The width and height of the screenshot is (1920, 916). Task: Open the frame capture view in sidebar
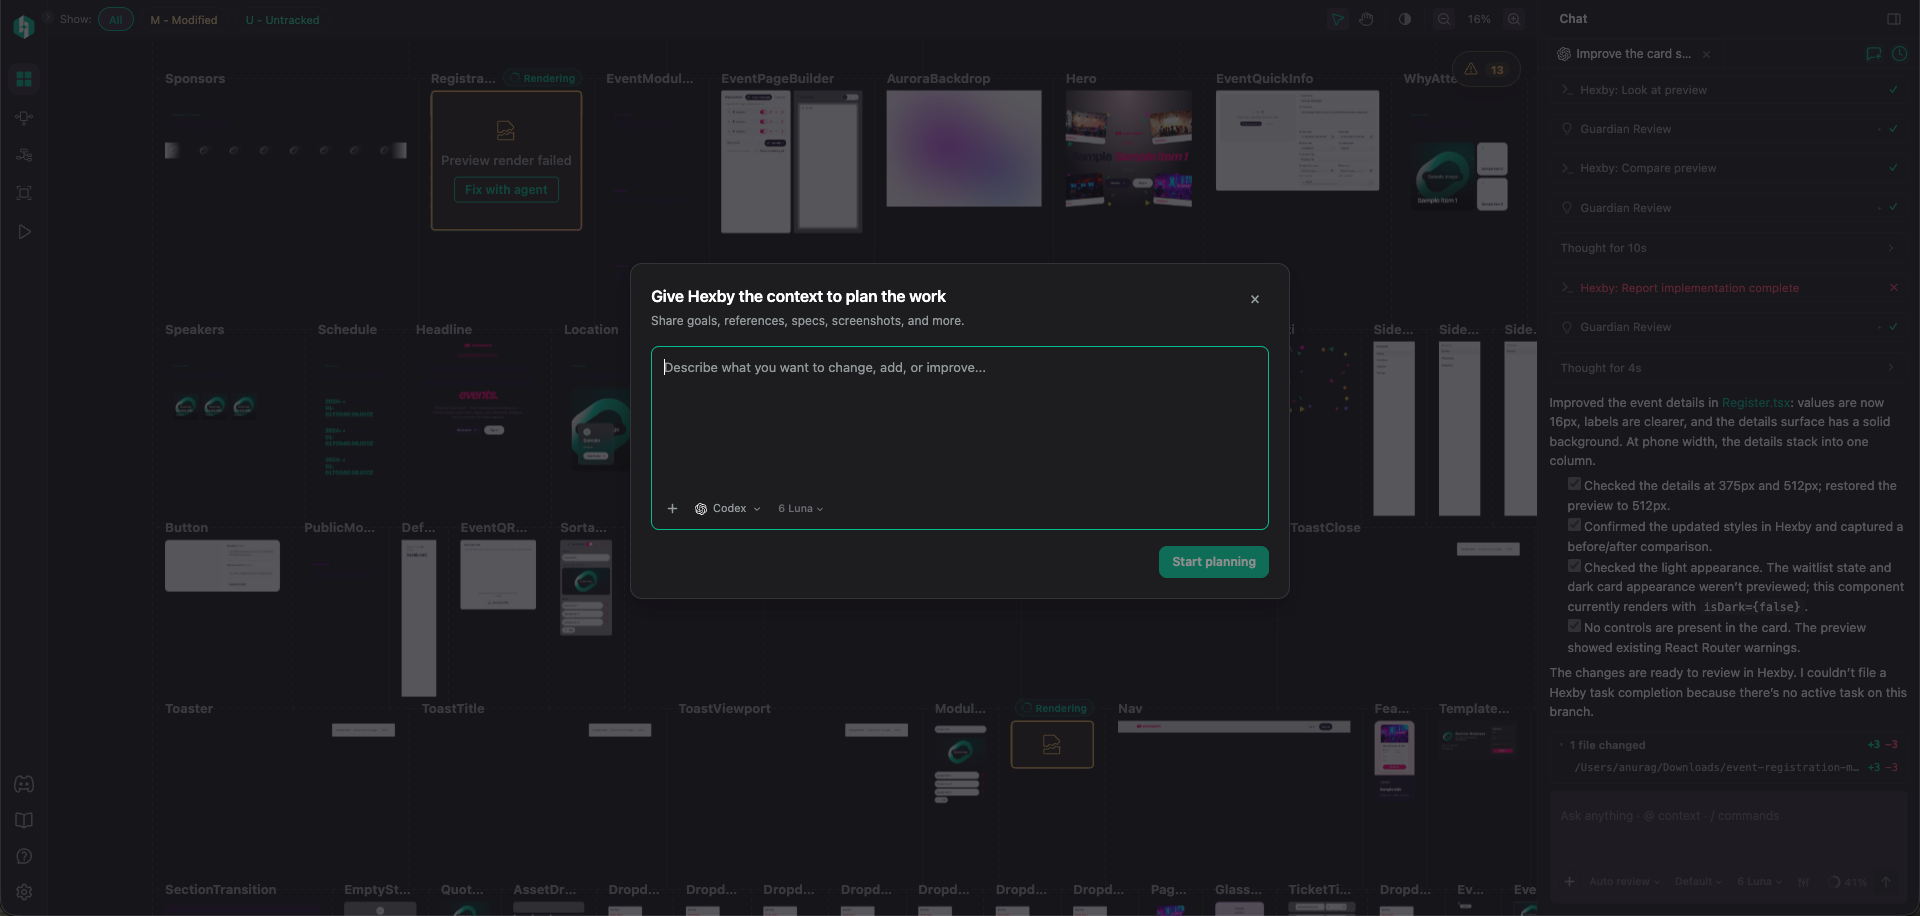point(24,193)
